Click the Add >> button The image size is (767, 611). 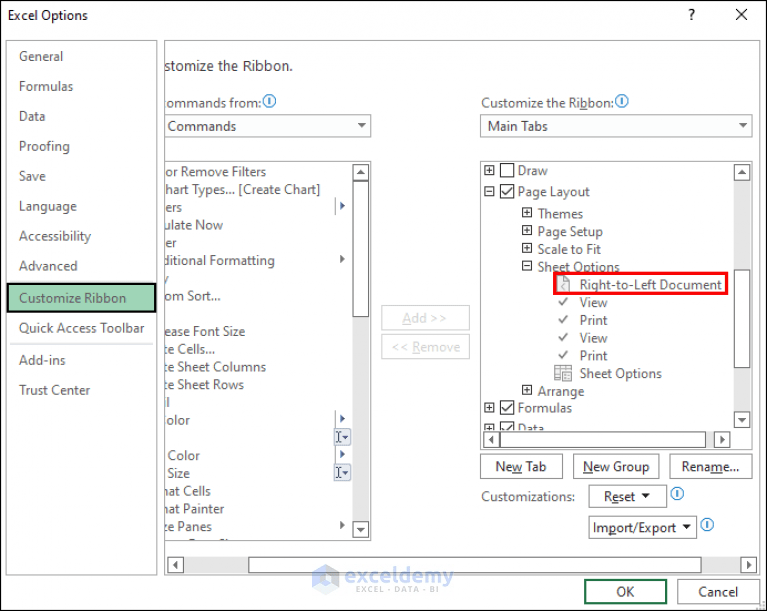tap(425, 318)
